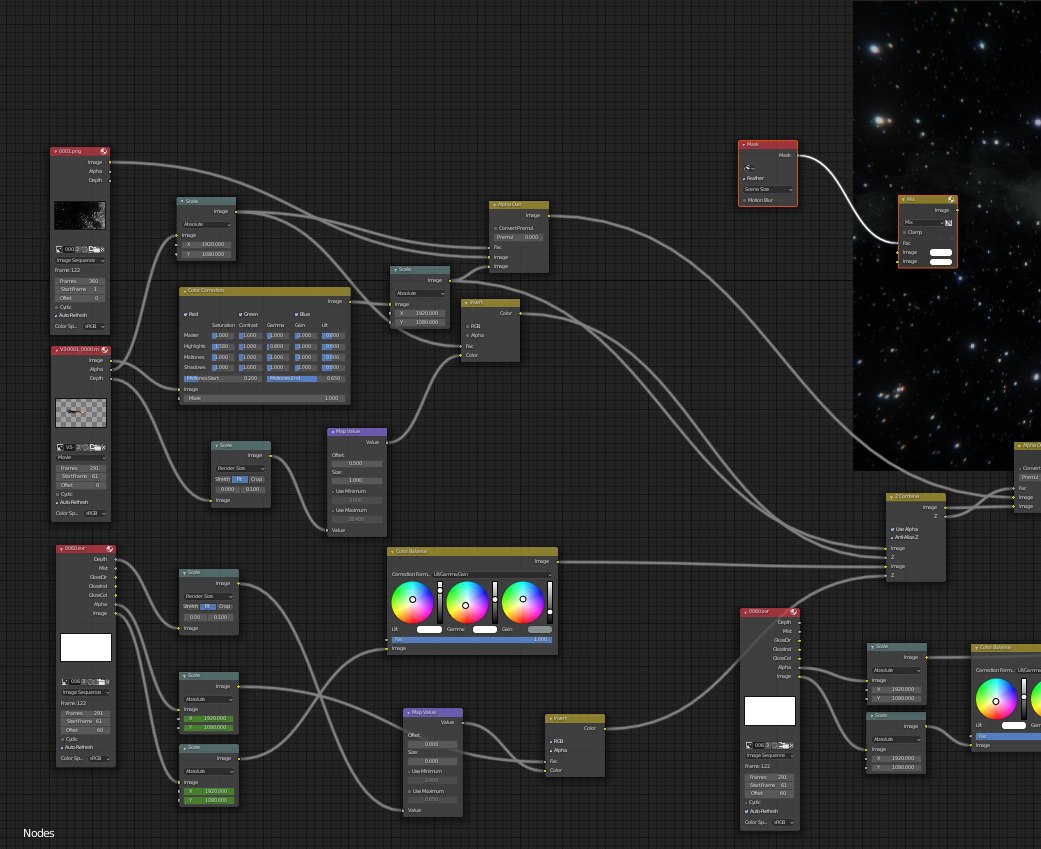Image resolution: width=1041 pixels, height=849 pixels.
Task: Select Crop in Scale node wired to V3-0001 Depth
Action: [257, 479]
